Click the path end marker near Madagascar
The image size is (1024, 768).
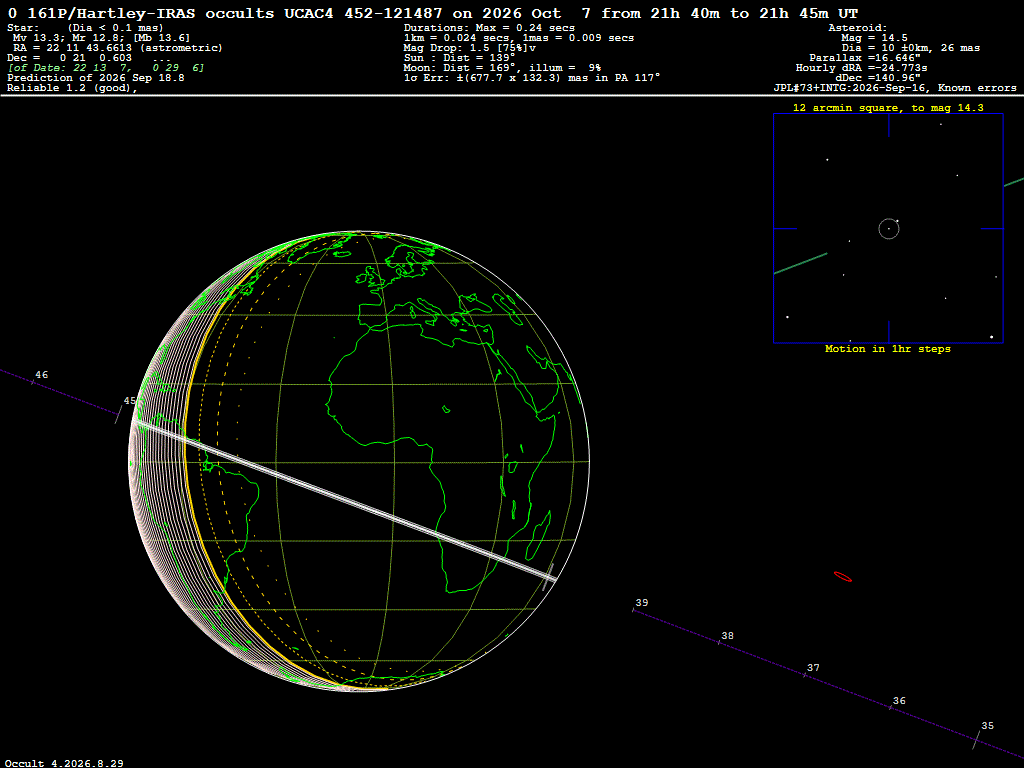(549, 577)
